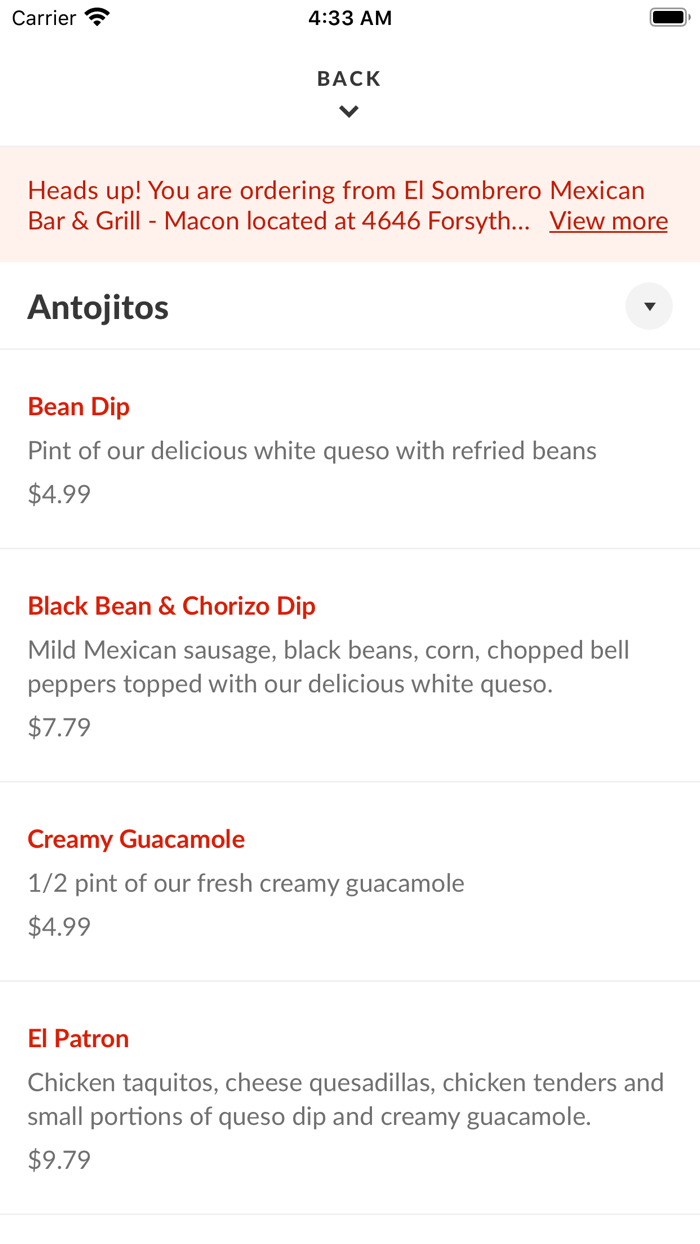Tap the Chicken taquitos description text
The image size is (700, 1244).
point(345,1099)
